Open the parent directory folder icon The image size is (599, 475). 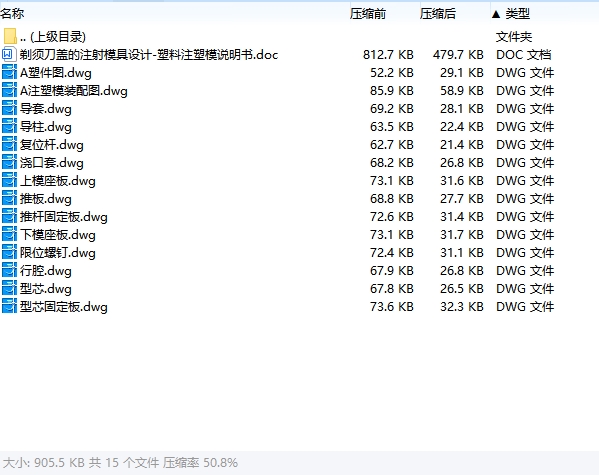(10, 36)
